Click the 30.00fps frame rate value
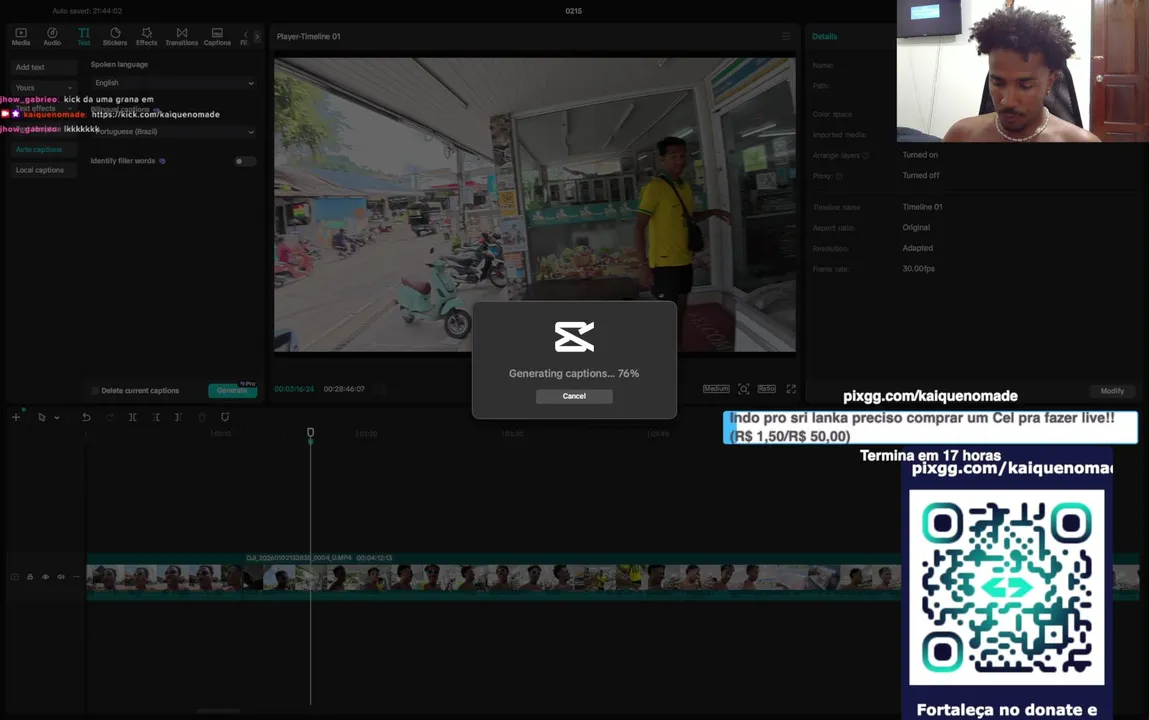This screenshot has height=720, width=1149. pos(918,269)
